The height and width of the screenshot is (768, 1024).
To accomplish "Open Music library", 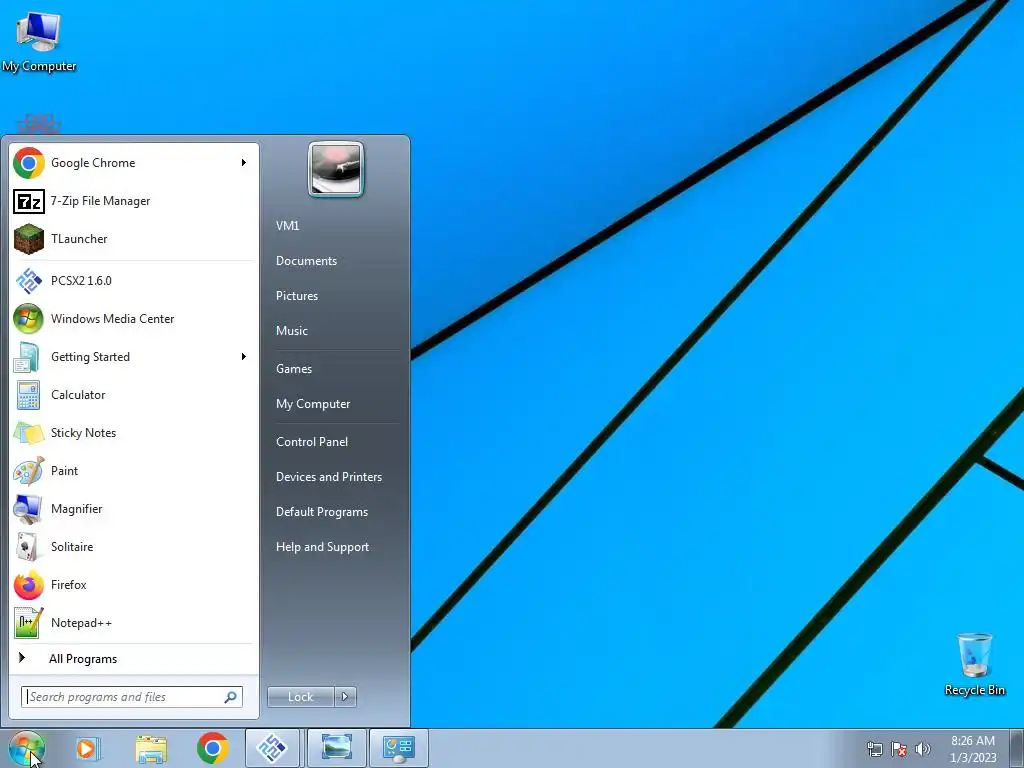I will pyautogui.click(x=291, y=330).
